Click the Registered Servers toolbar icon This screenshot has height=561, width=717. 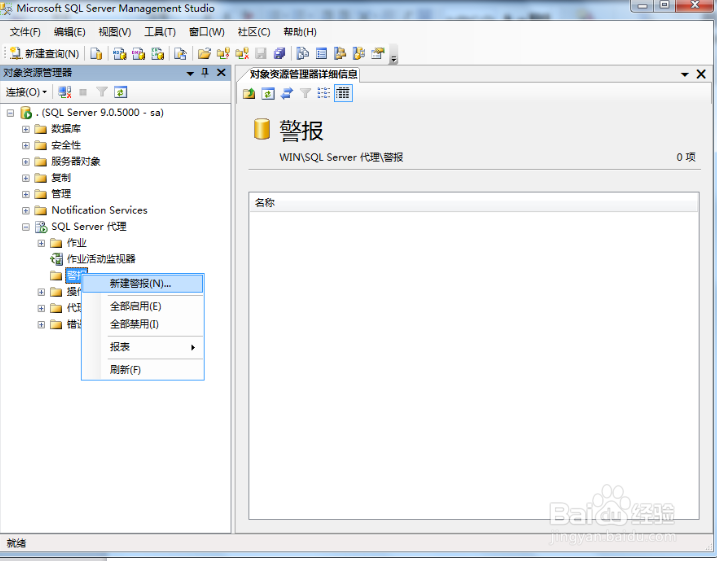coord(302,53)
